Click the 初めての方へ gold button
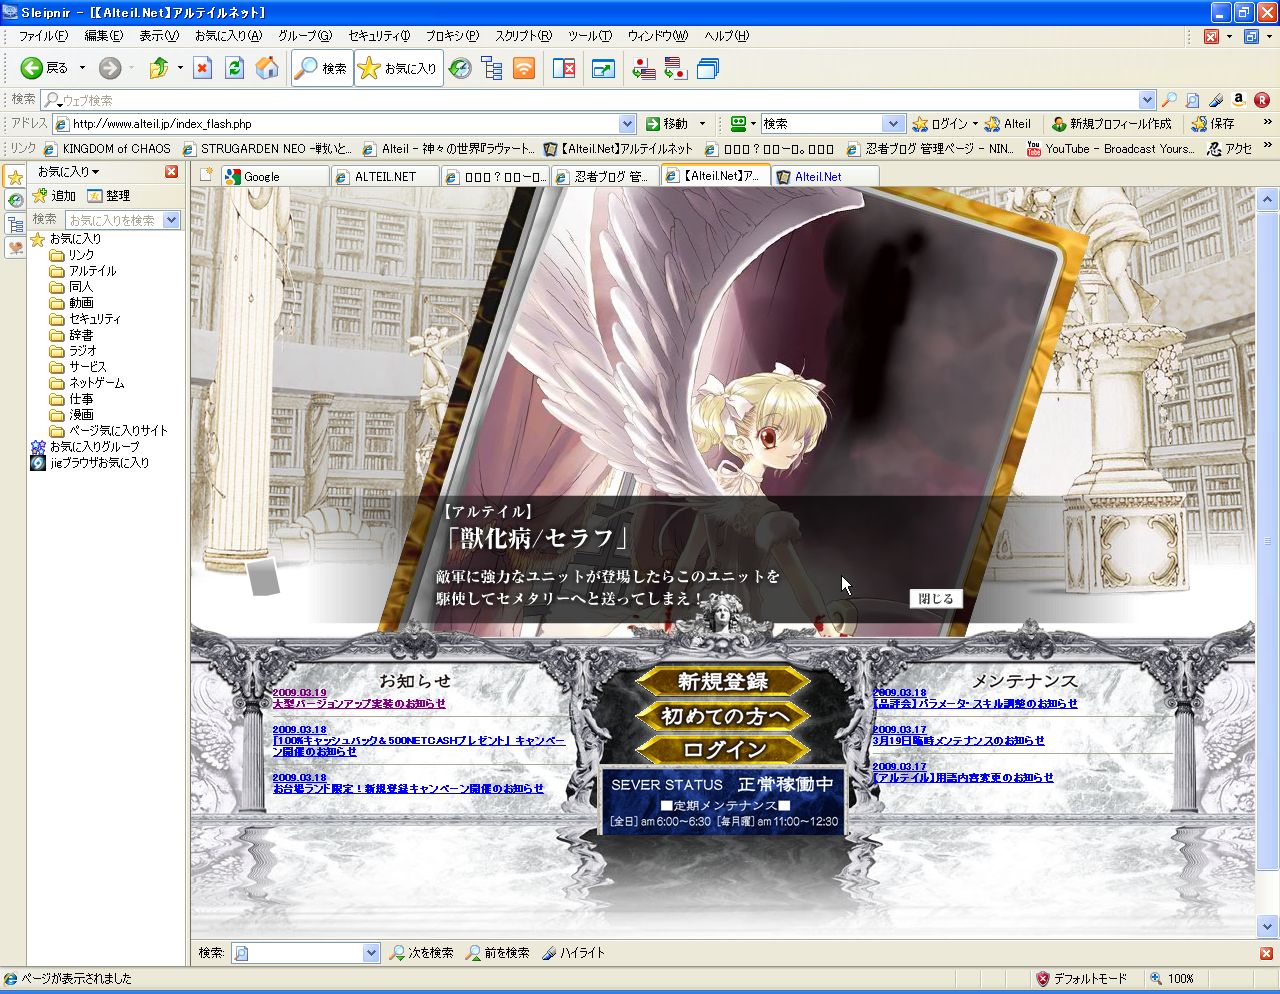The width and height of the screenshot is (1280, 994). pos(723,716)
